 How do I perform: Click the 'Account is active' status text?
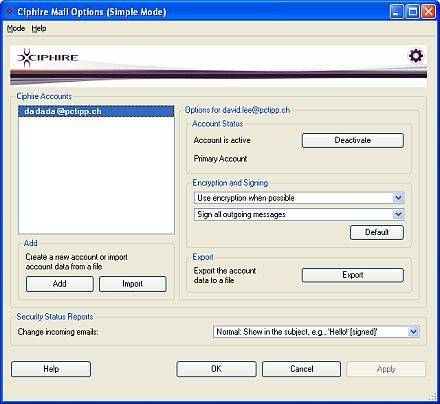click(222, 140)
